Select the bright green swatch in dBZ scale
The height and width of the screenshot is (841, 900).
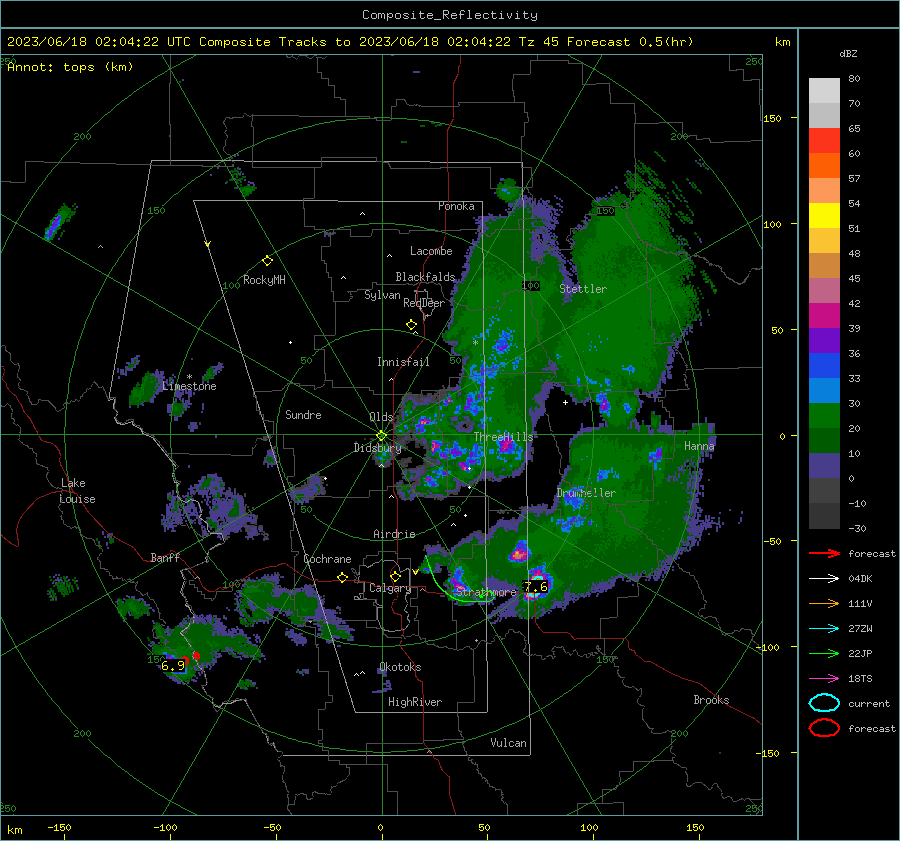tap(824, 416)
